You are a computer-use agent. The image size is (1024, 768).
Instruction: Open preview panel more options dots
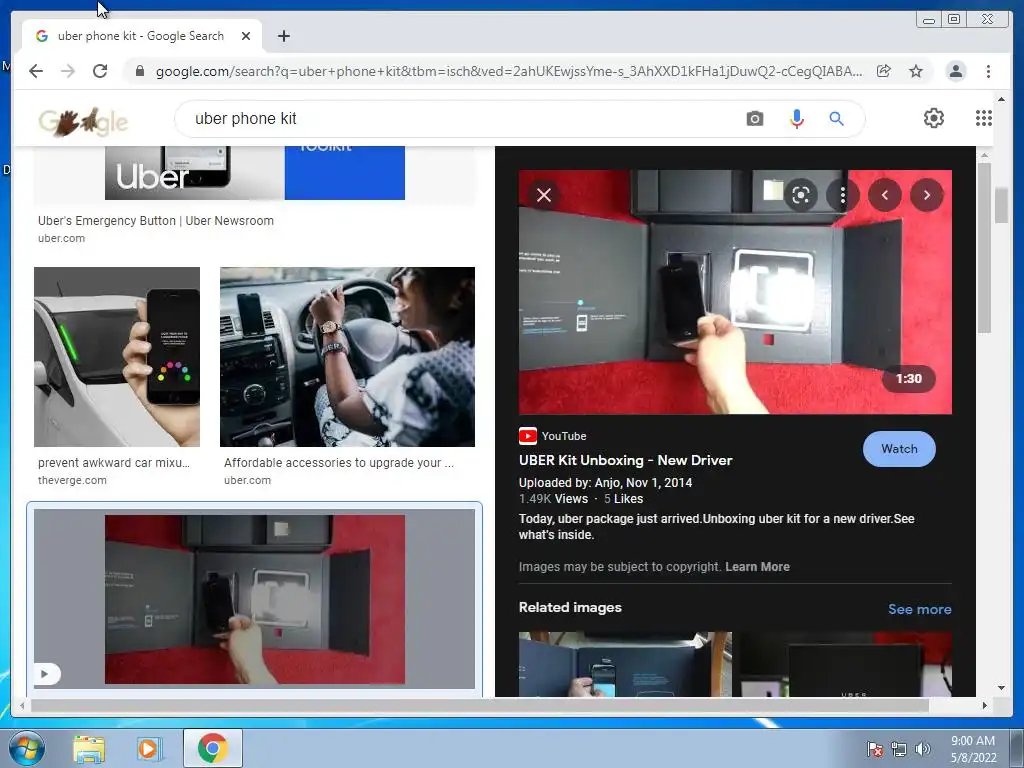[842, 195]
